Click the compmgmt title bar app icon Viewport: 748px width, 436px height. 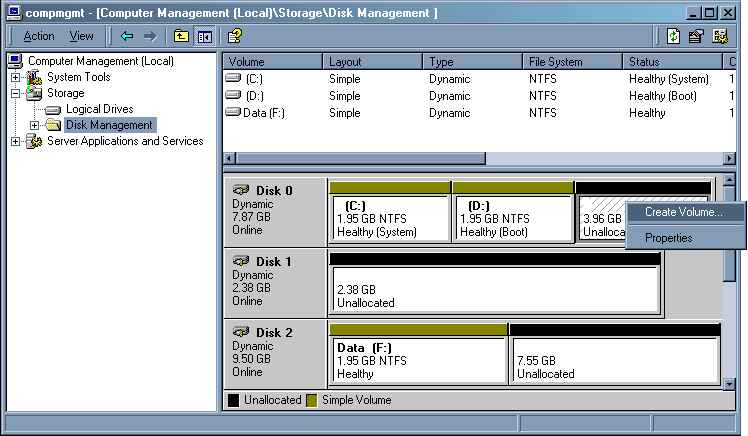(14, 13)
